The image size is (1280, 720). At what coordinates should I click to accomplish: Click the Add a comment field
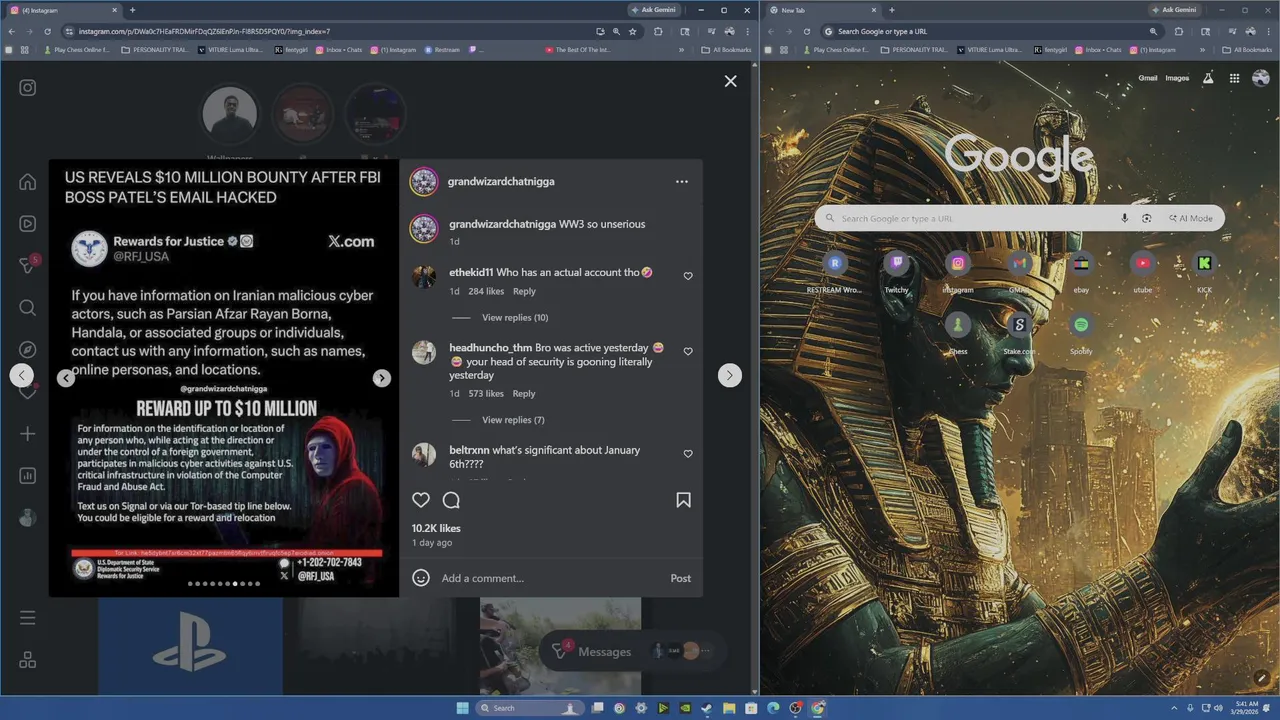(x=552, y=578)
